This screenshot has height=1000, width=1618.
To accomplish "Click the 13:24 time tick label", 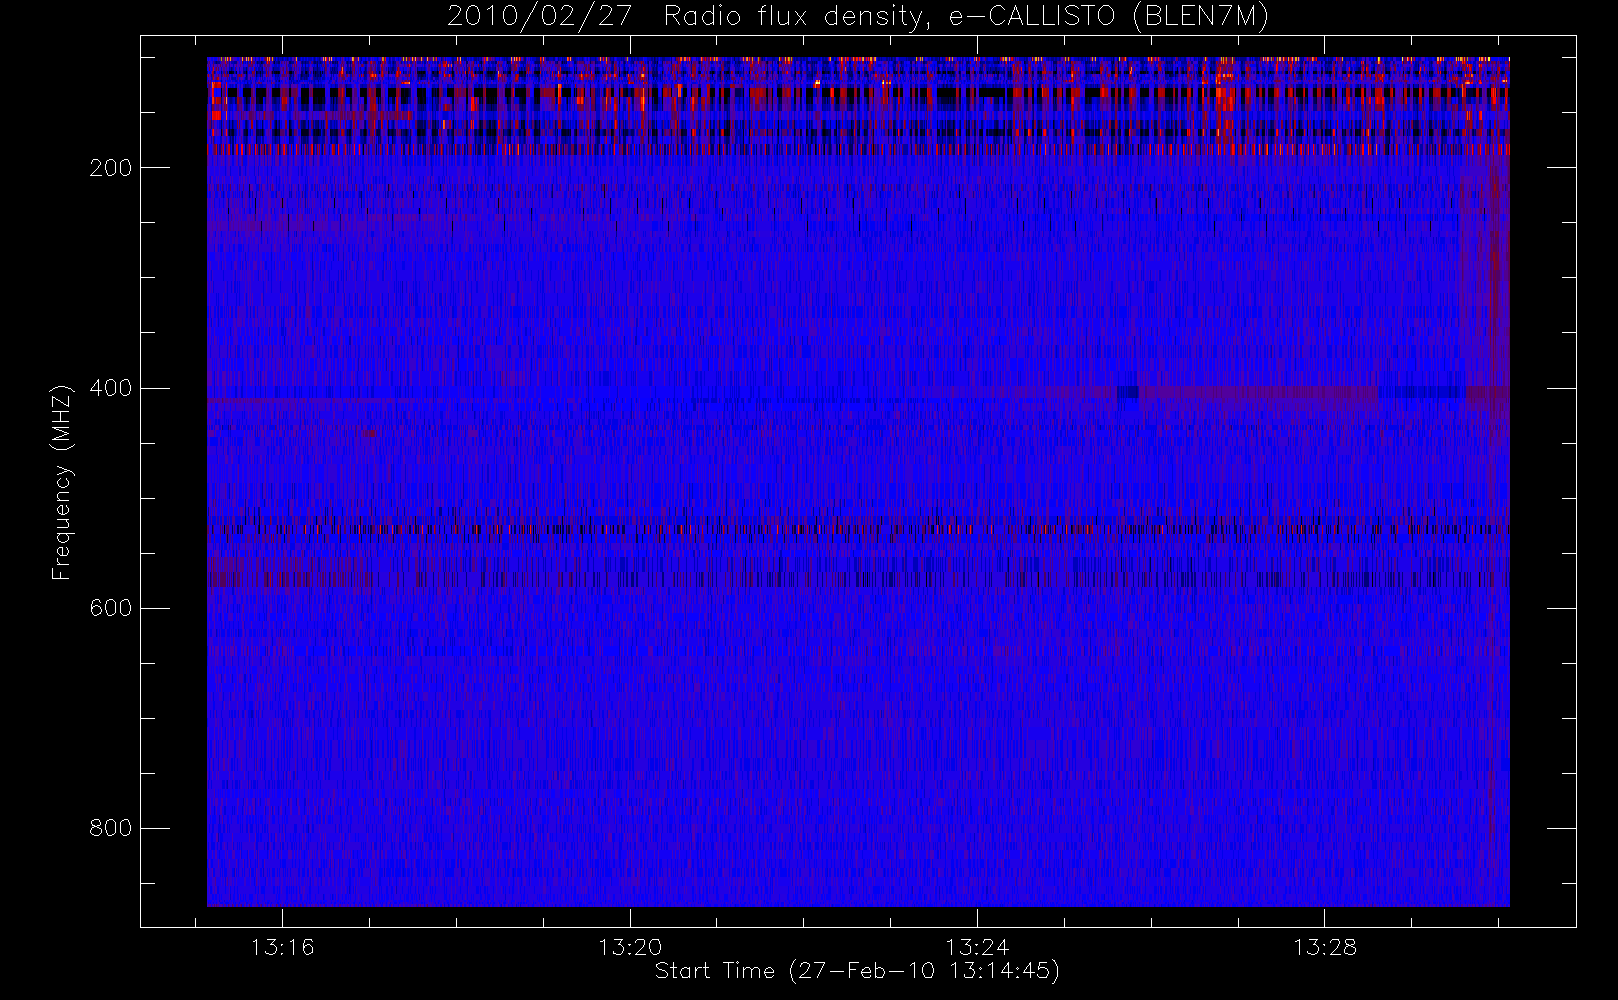I will 977,947.
